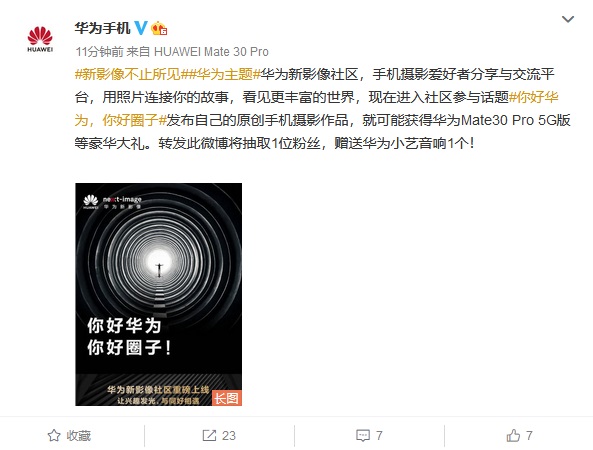Screen dimensions: 593x450
Task: Click the comment bubble icon
Action: pos(363,436)
